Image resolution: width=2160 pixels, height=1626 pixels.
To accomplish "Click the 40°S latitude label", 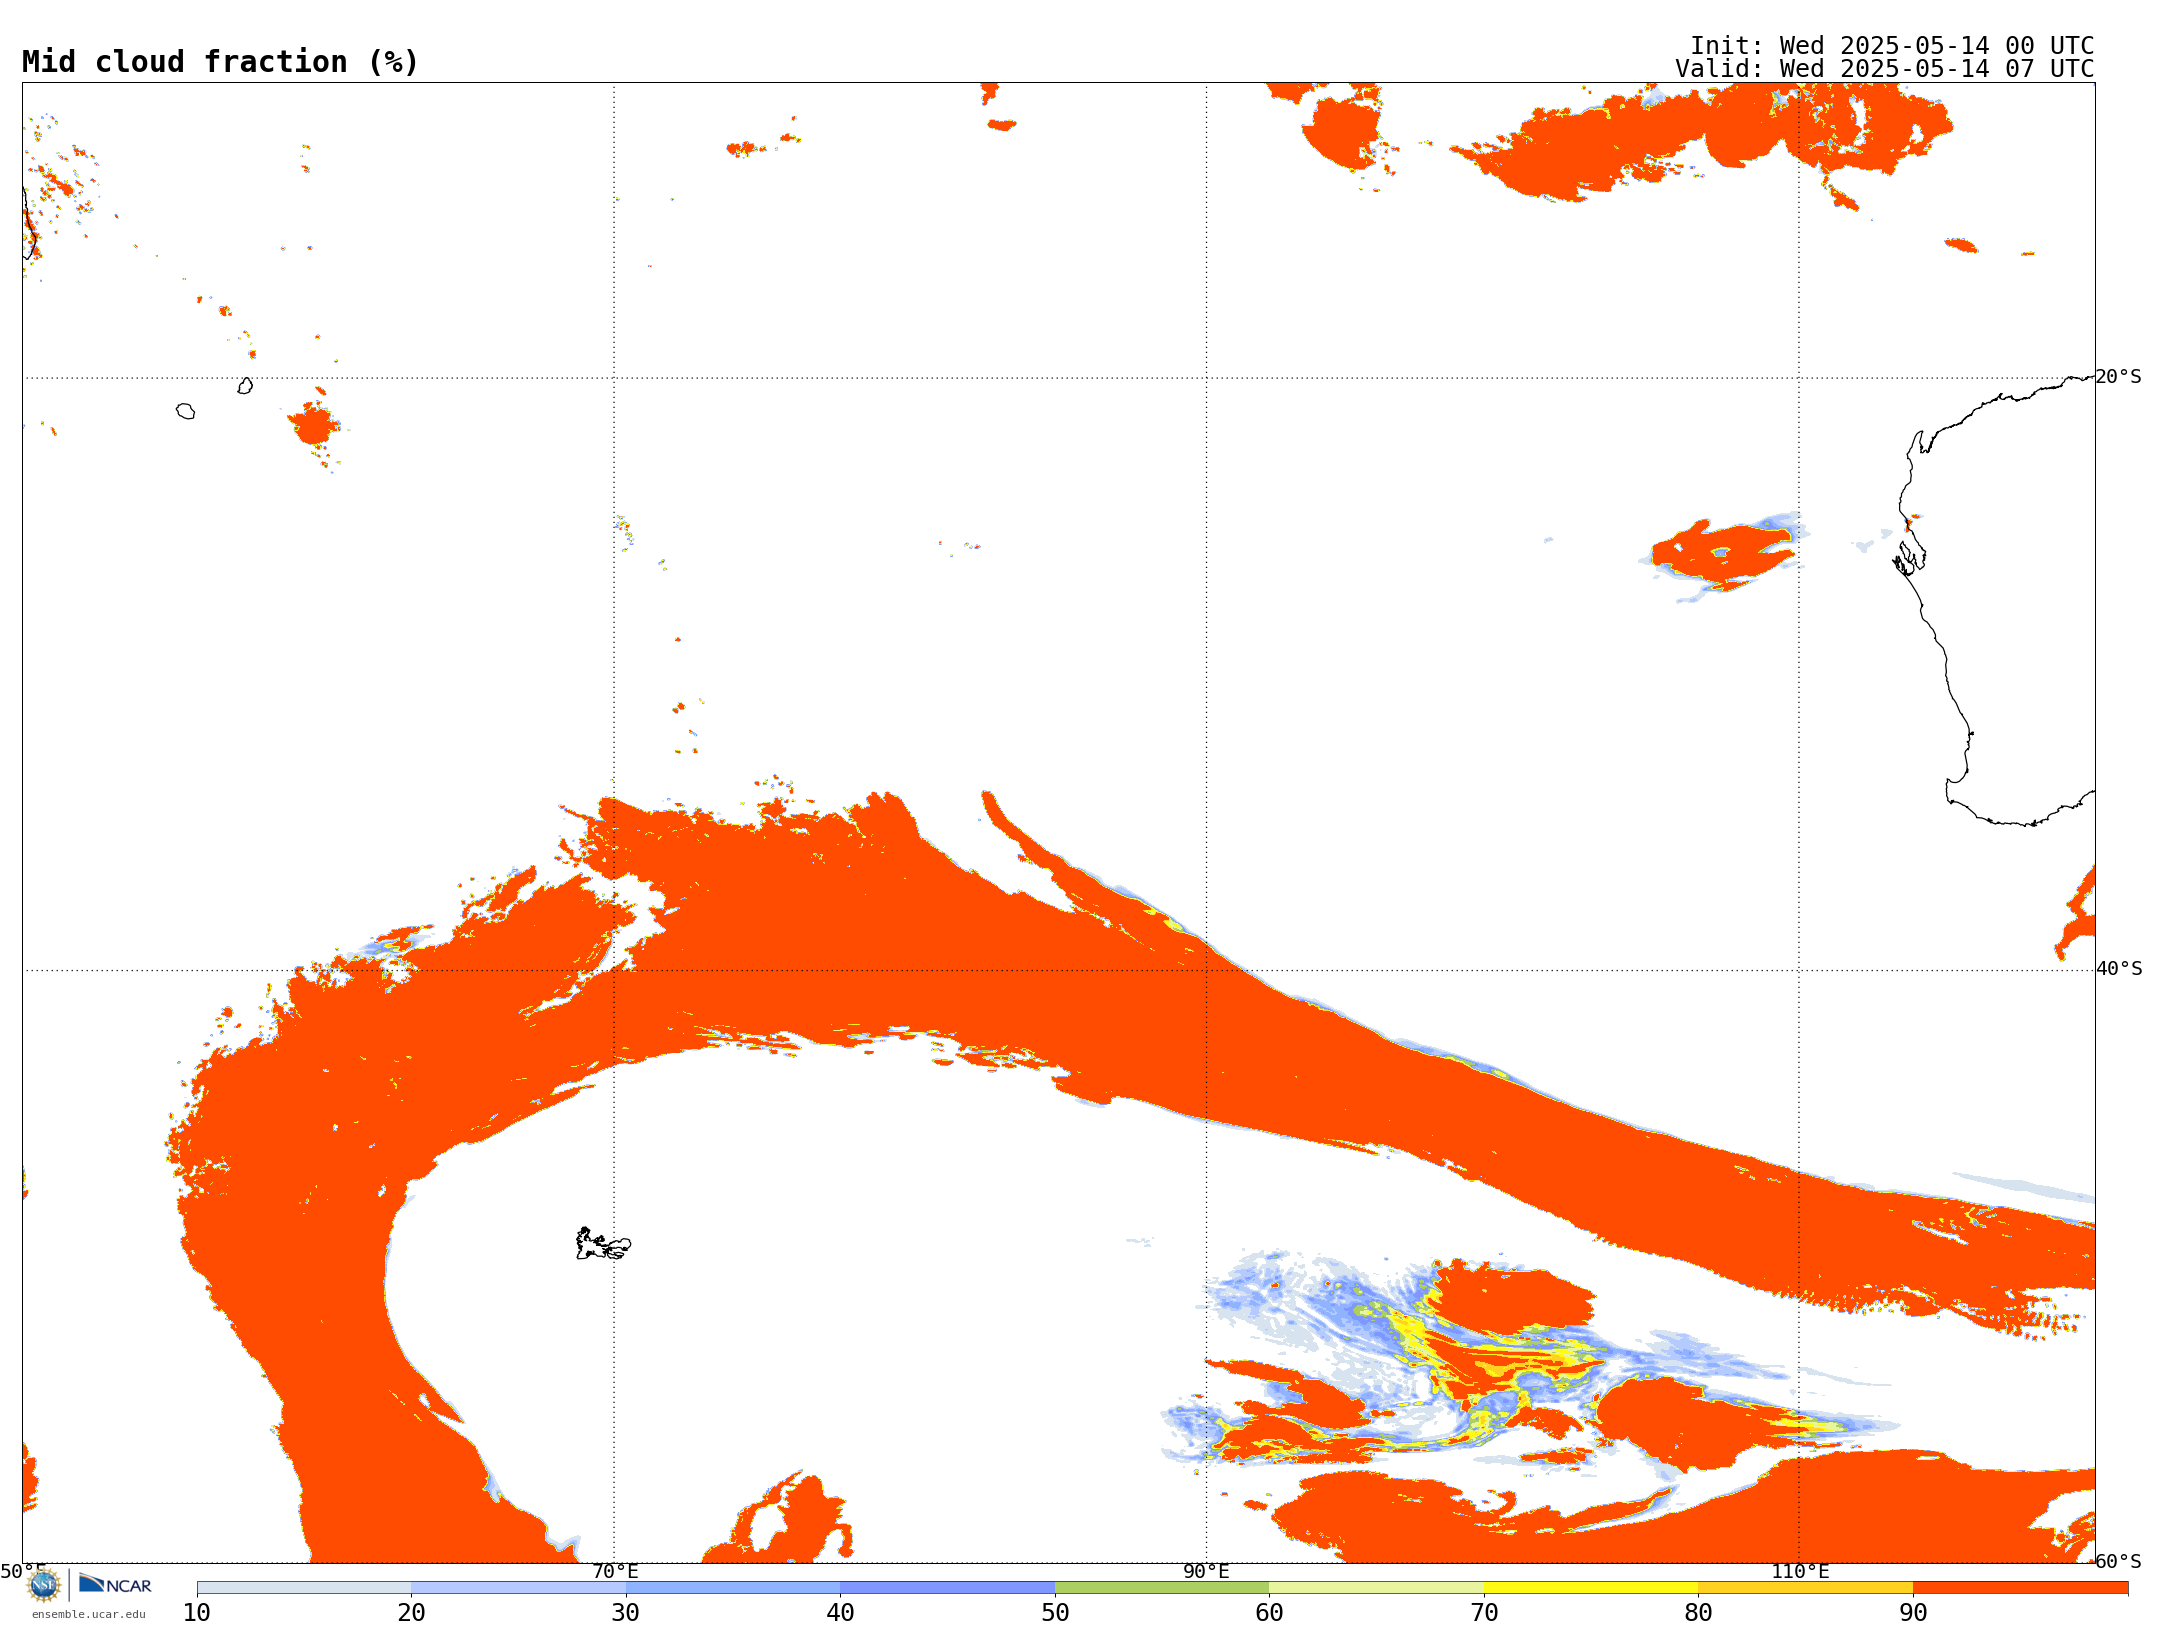I will 2119,969.
